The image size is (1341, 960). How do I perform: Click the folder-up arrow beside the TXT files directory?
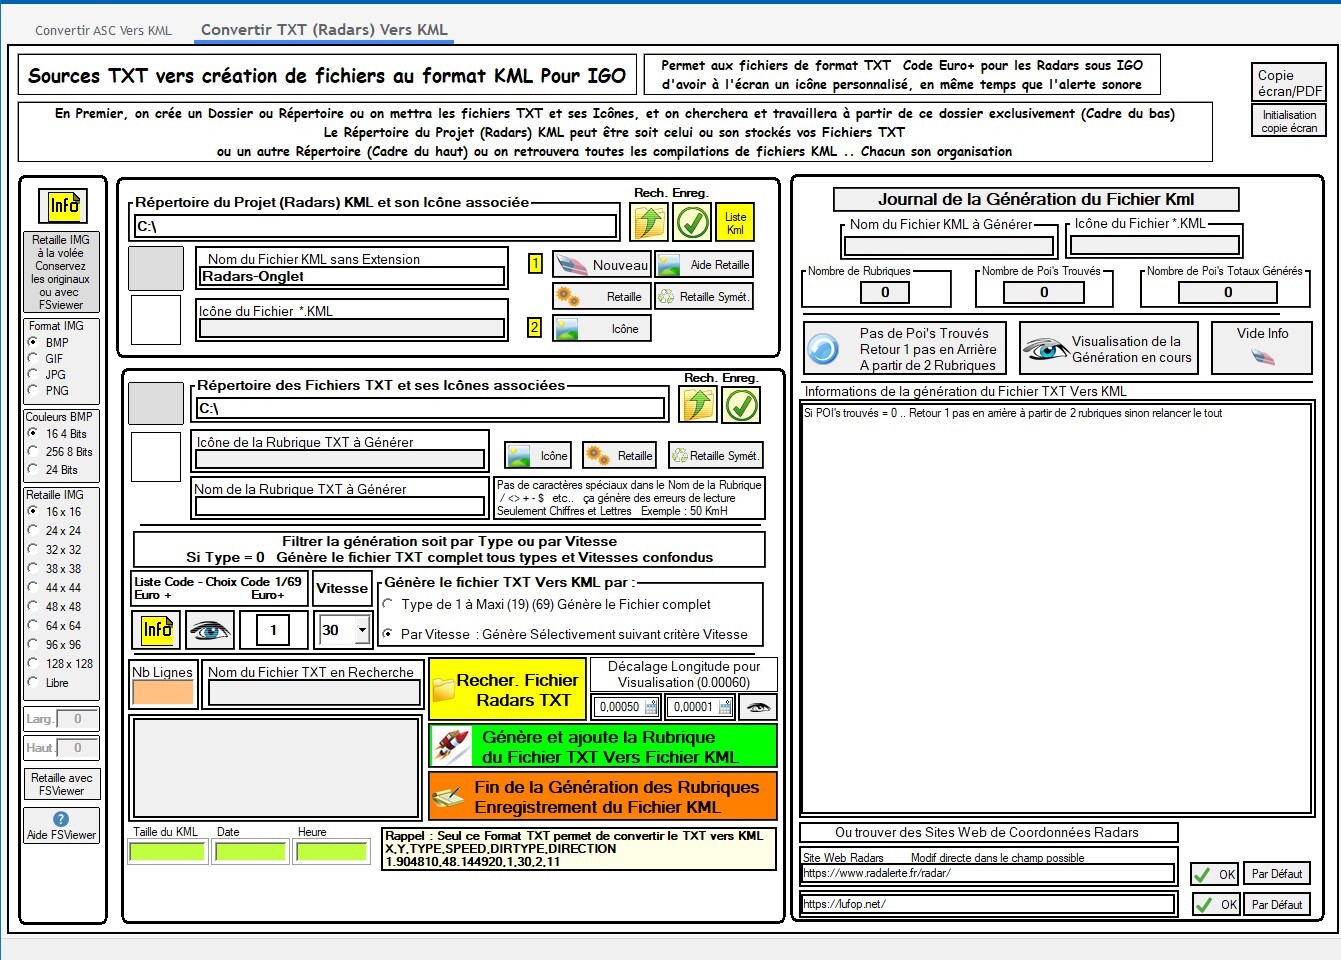[698, 405]
